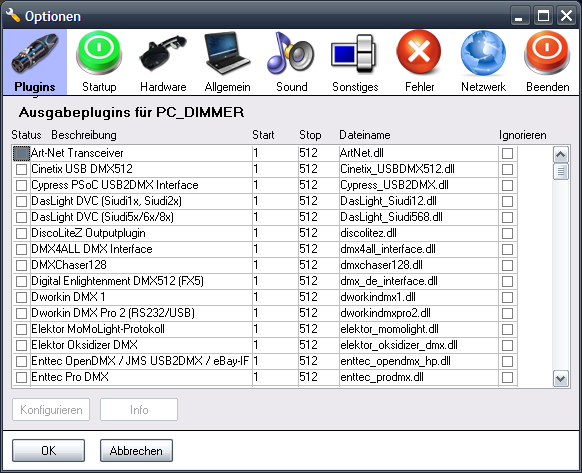Open the Netzwerk globe icon
This screenshot has height=473, width=582.
click(483, 62)
